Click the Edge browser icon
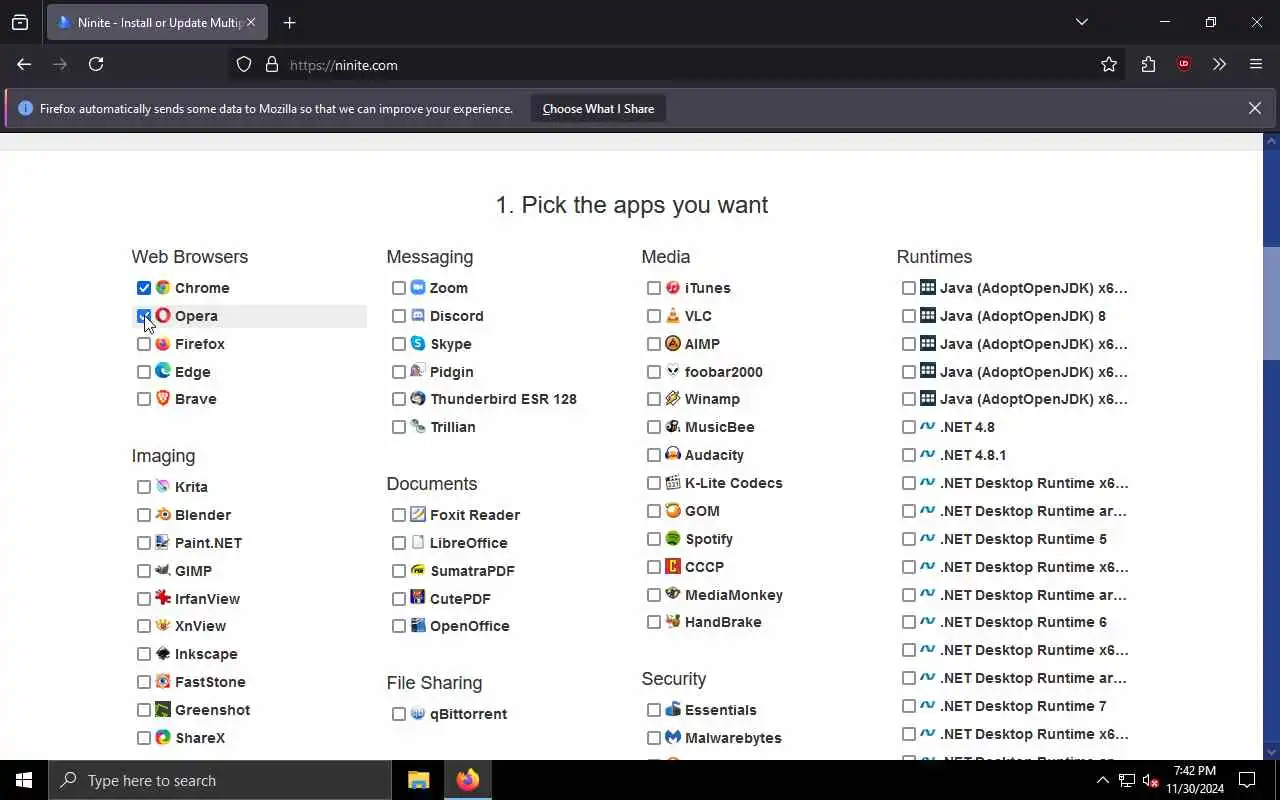The image size is (1280, 800). click(163, 371)
